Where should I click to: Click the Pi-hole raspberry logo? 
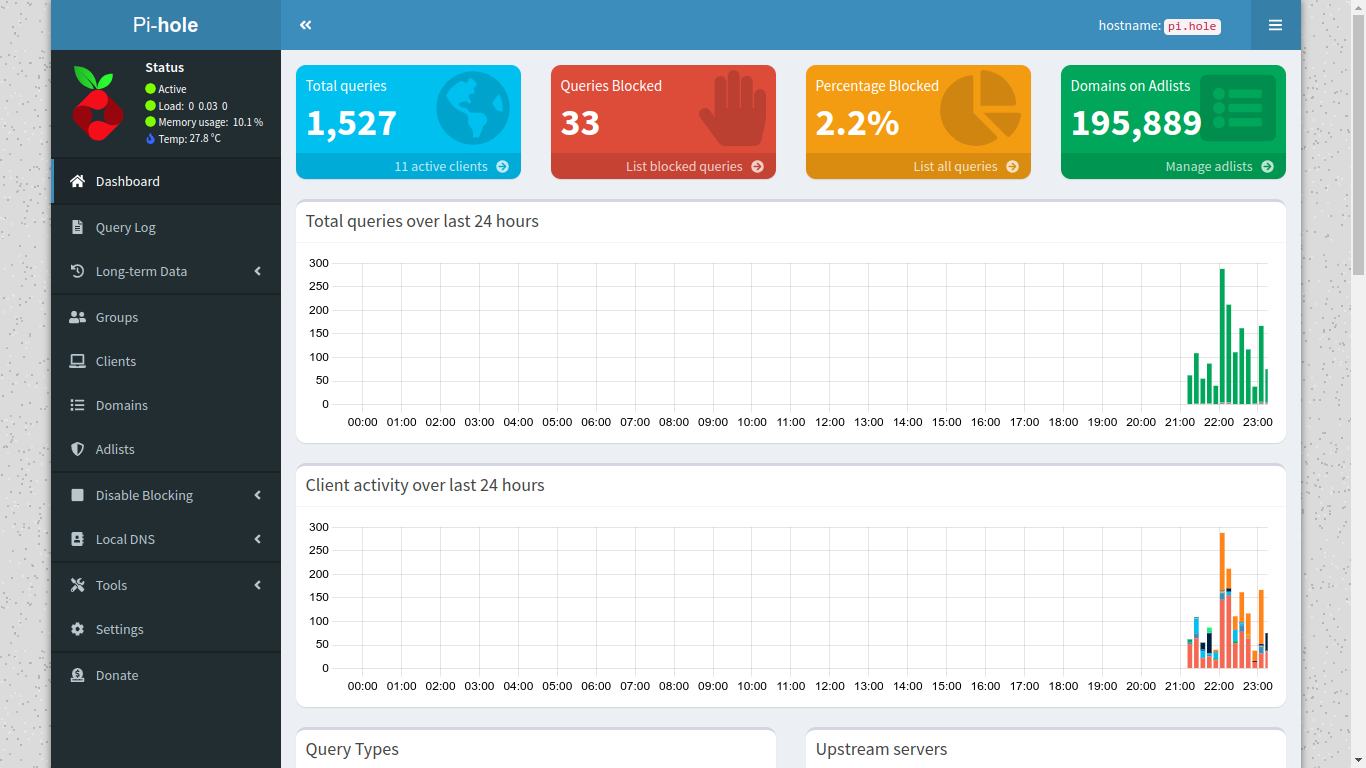(97, 103)
